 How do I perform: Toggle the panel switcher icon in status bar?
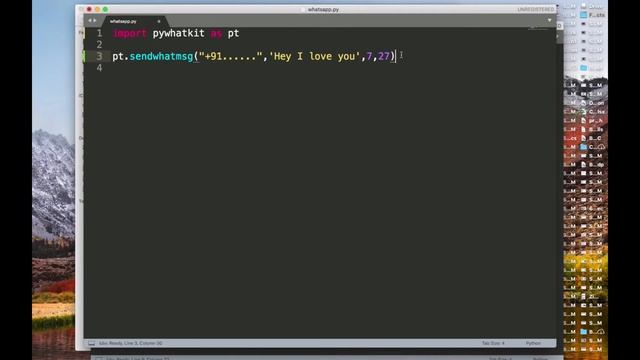coord(91,343)
